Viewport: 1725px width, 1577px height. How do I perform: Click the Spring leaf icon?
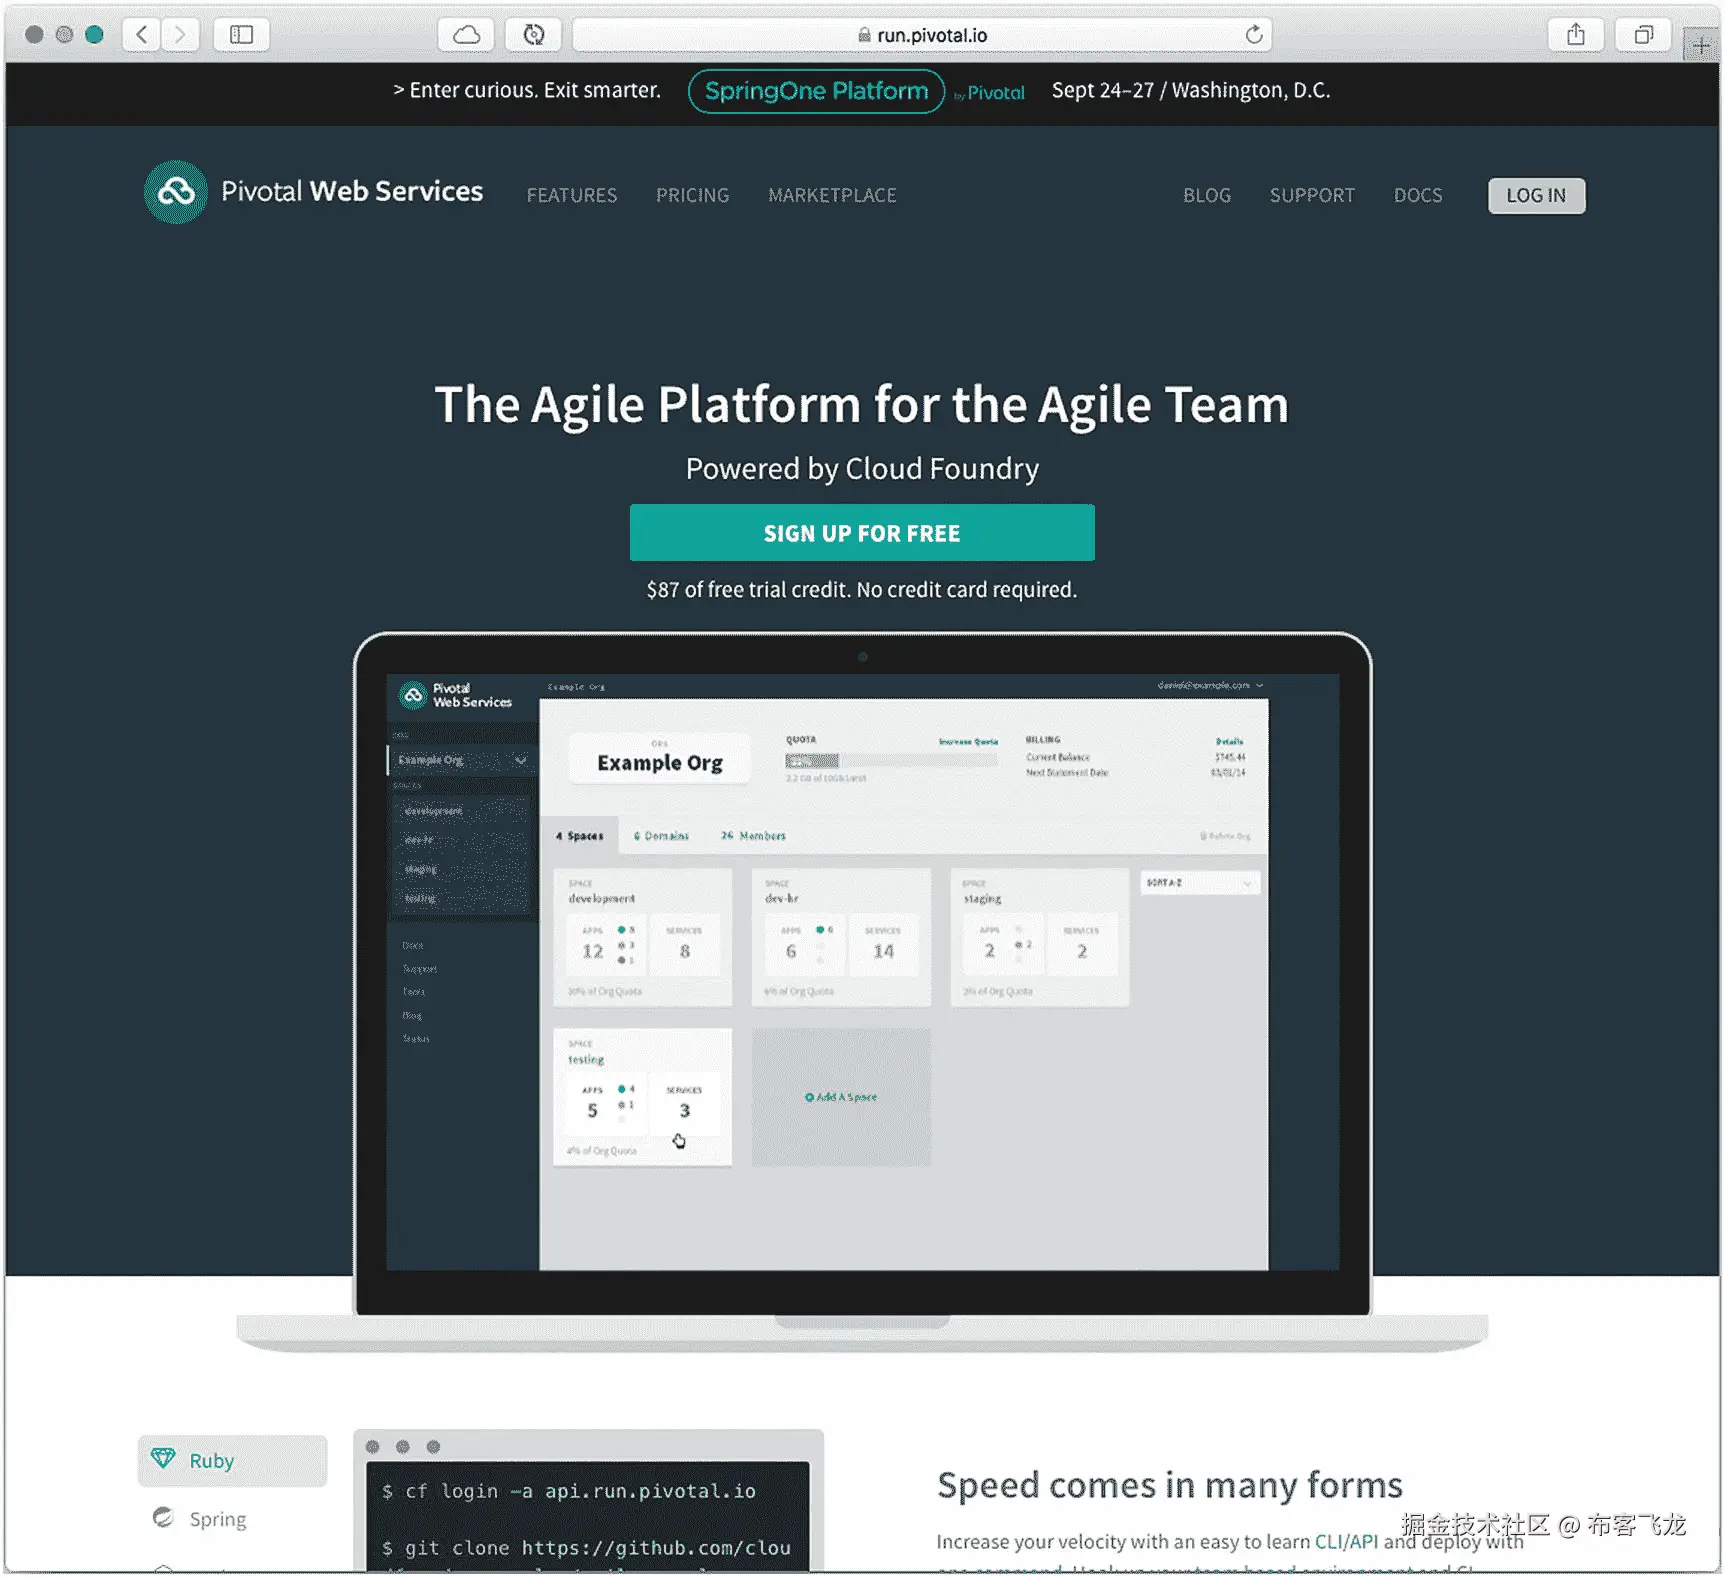coord(163,1517)
